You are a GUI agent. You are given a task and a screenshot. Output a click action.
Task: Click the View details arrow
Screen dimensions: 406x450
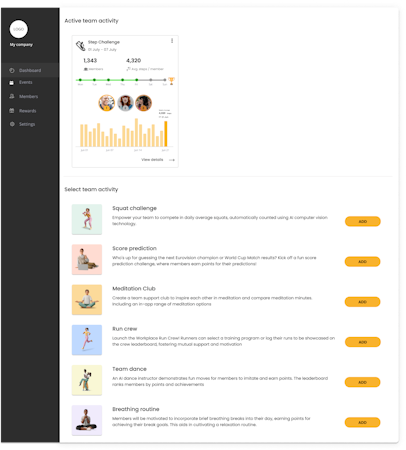coord(172,160)
